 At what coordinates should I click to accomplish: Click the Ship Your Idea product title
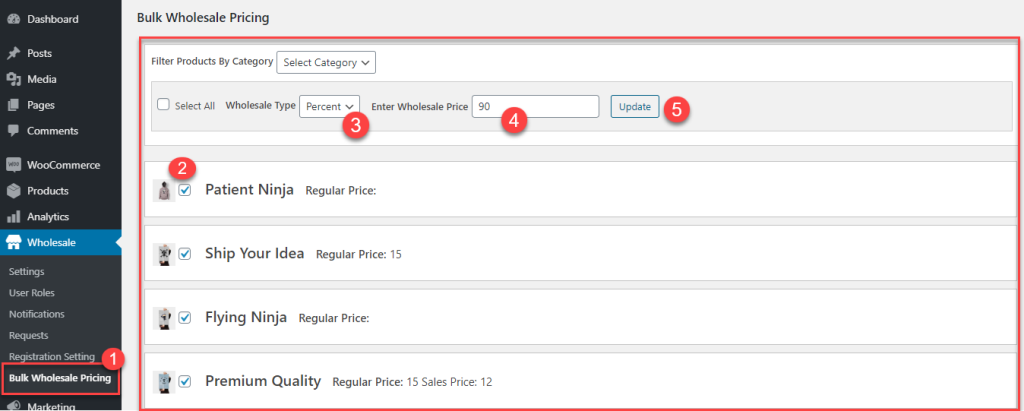(255, 254)
